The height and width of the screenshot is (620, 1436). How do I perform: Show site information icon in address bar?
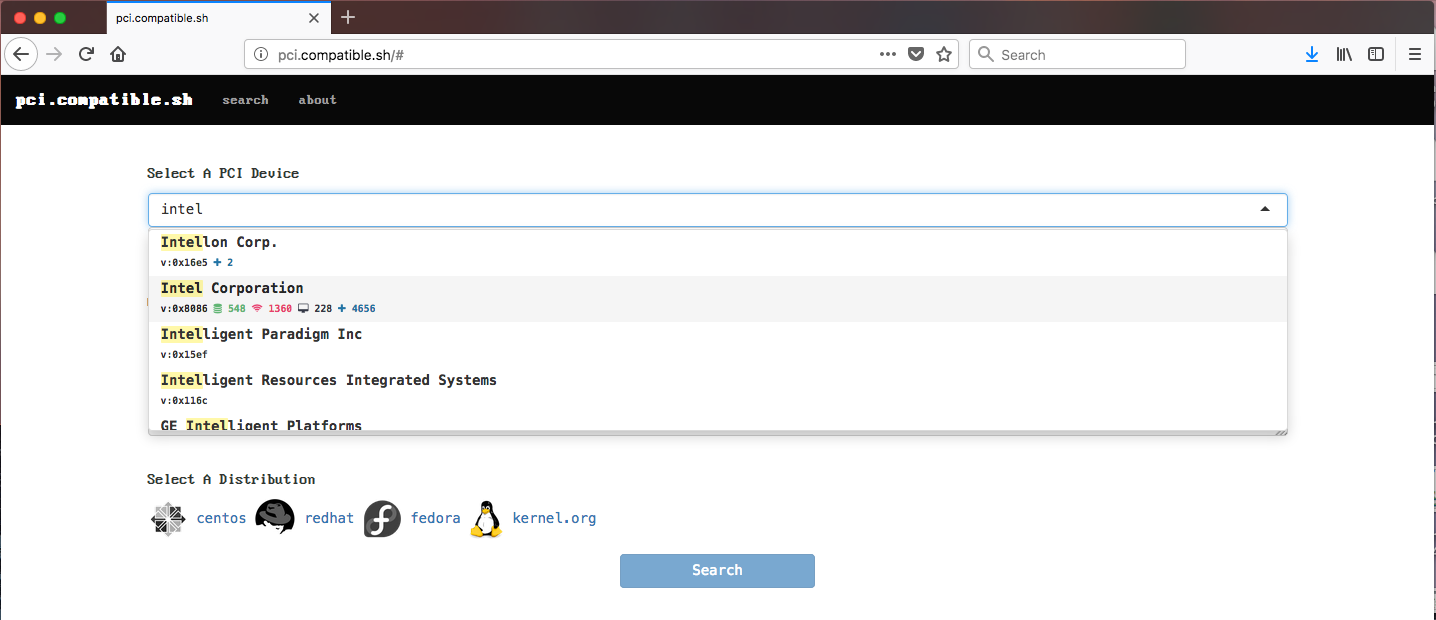261,55
